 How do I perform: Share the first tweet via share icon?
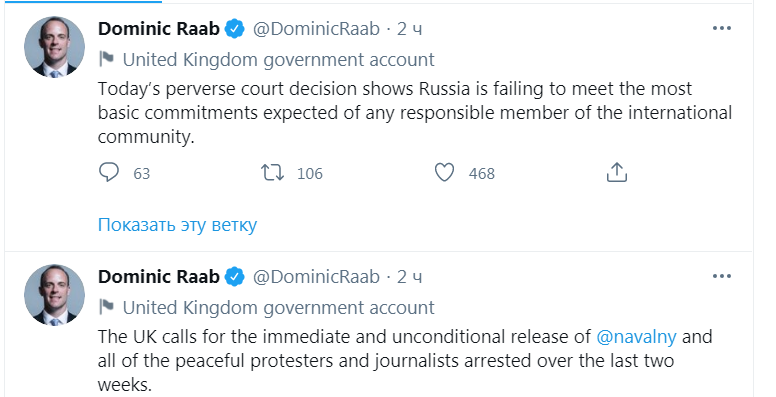point(617,173)
